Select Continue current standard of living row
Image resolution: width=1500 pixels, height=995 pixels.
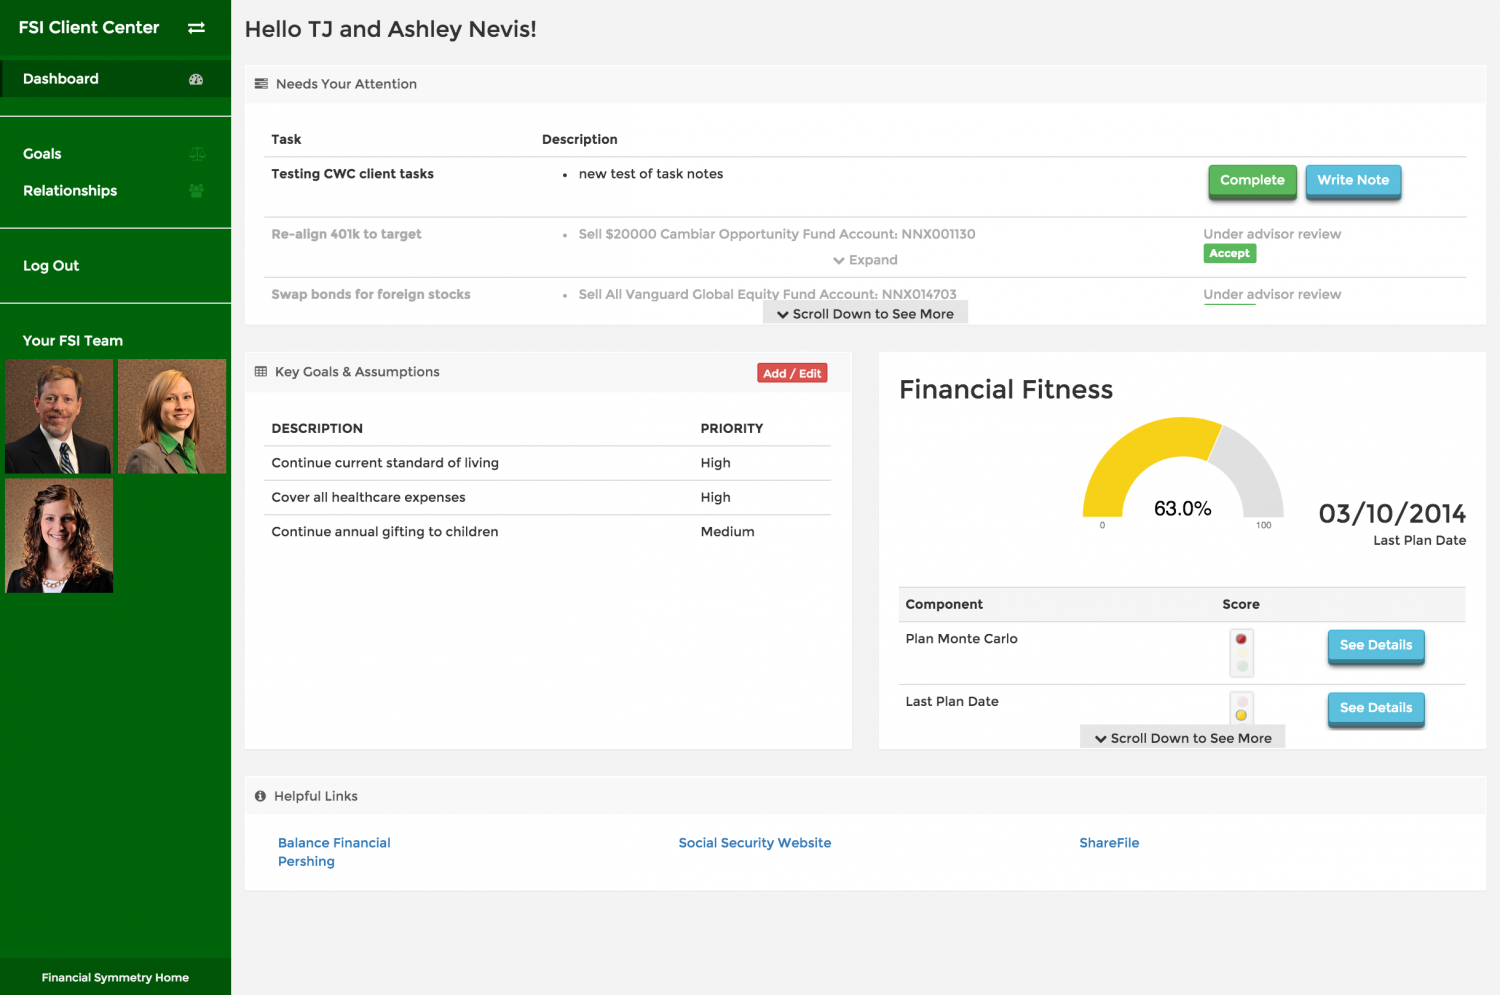tap(548, 463)
